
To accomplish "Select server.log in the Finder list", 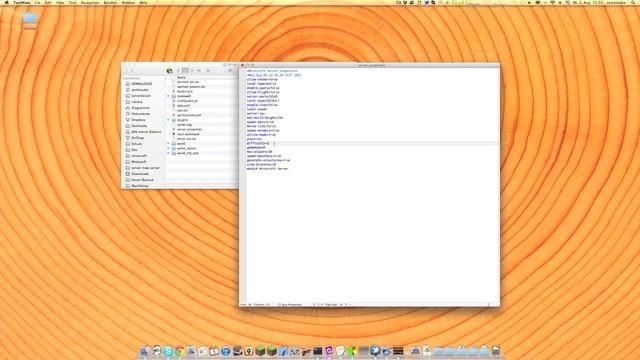I will [184, 124].
